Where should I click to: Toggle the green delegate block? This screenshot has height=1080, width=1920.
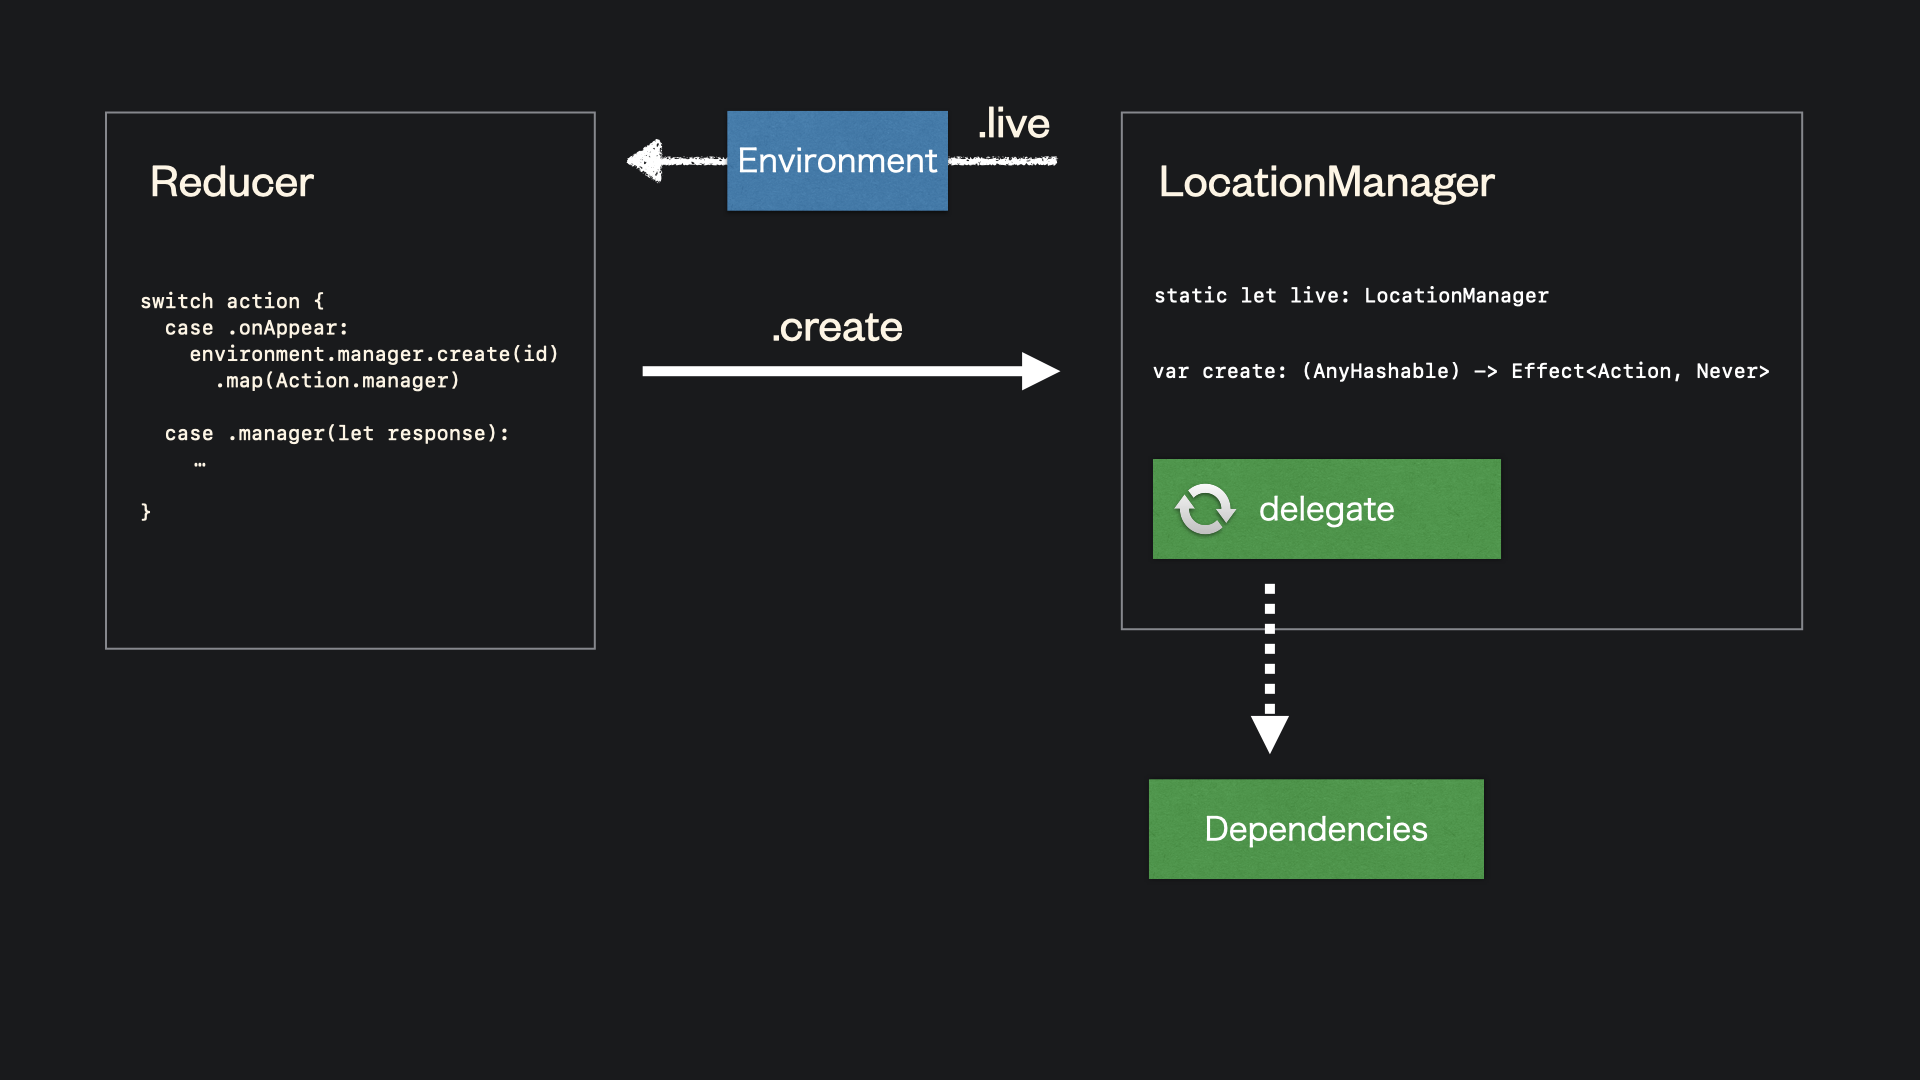[x=1326, y=508]
